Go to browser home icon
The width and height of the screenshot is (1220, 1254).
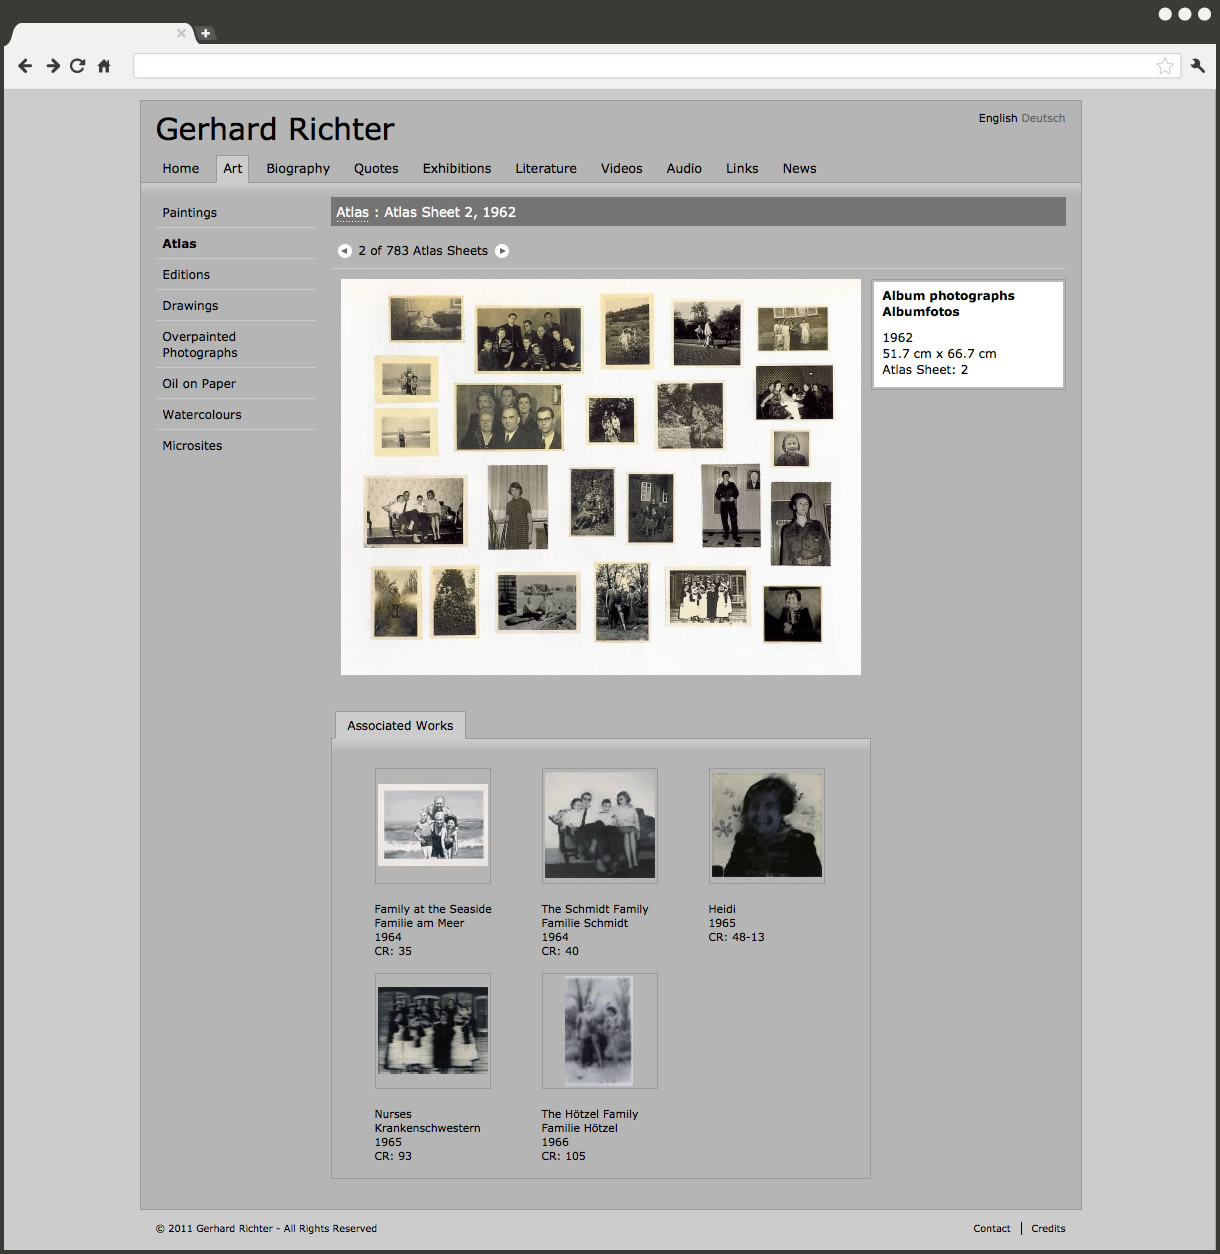[104, 66]
